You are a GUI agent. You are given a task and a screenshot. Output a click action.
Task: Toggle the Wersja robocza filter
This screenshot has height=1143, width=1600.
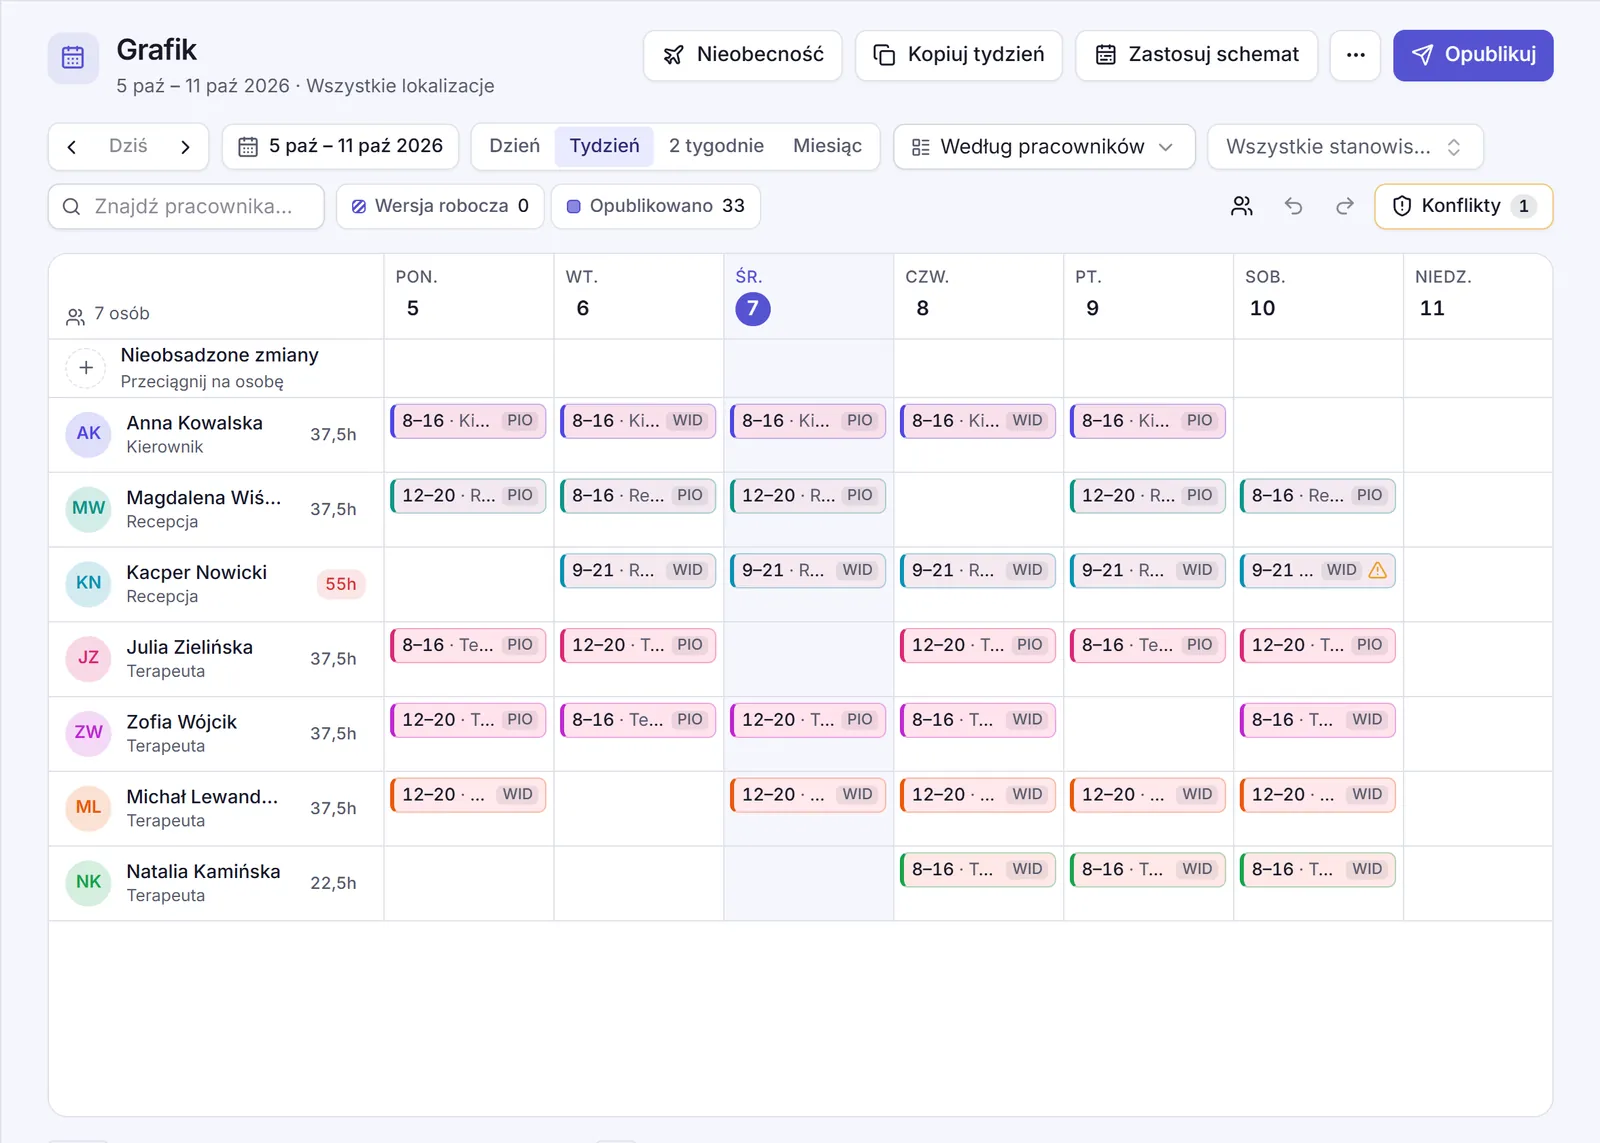[440, 206]
